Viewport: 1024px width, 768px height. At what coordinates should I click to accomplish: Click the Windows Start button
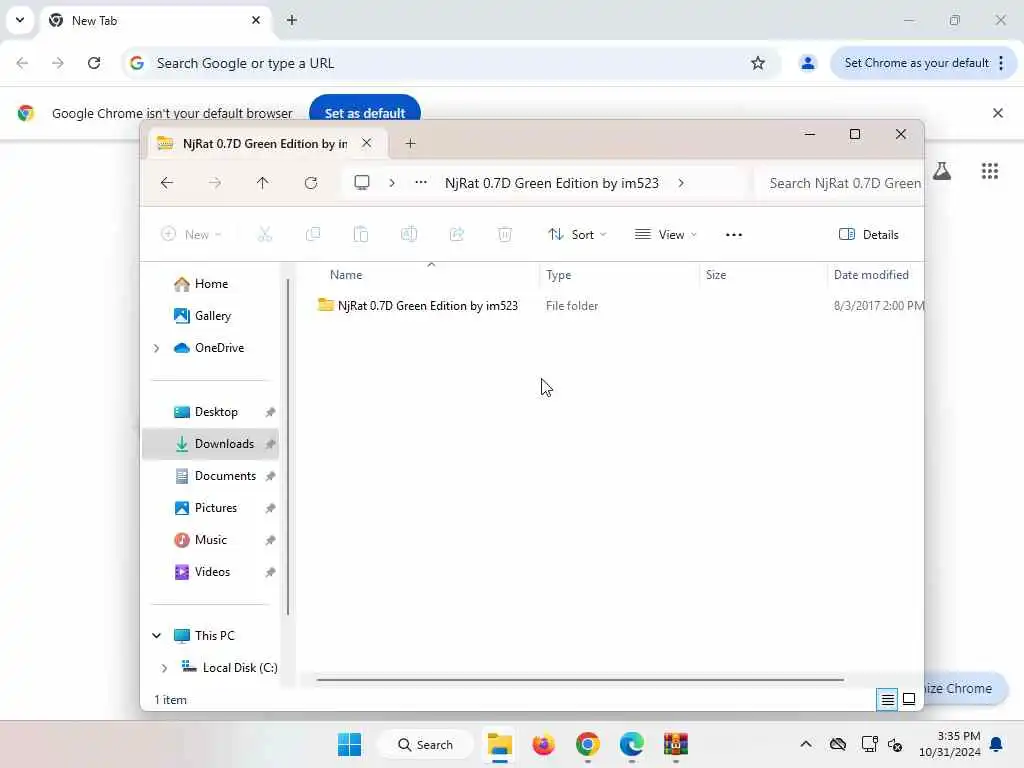349,744
